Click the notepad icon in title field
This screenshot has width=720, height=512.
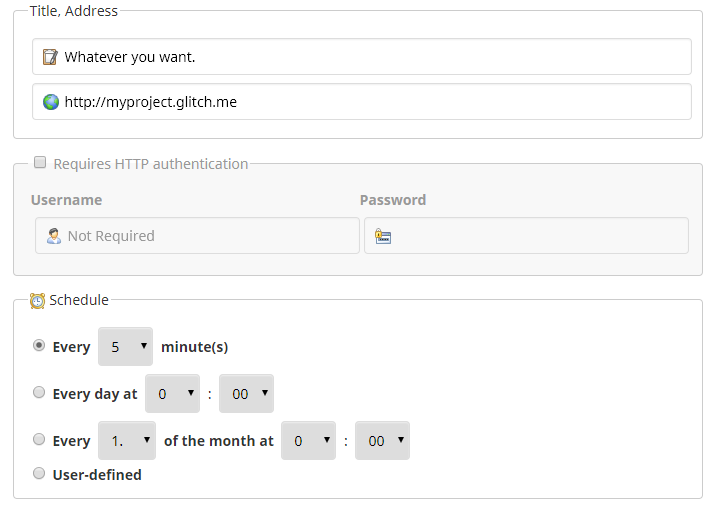point(50,57)
